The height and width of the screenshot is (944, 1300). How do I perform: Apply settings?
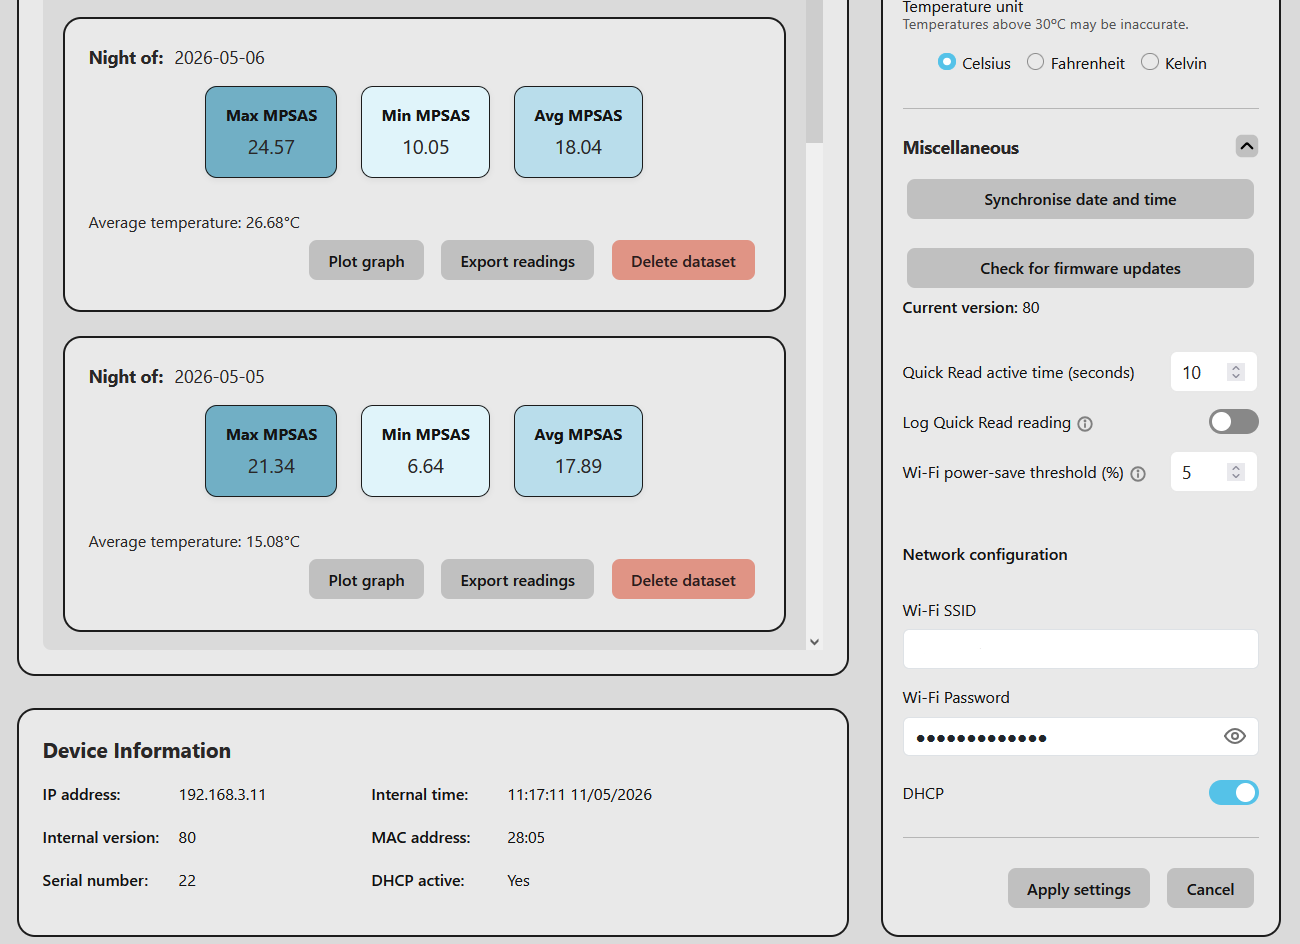[1079, 889]
